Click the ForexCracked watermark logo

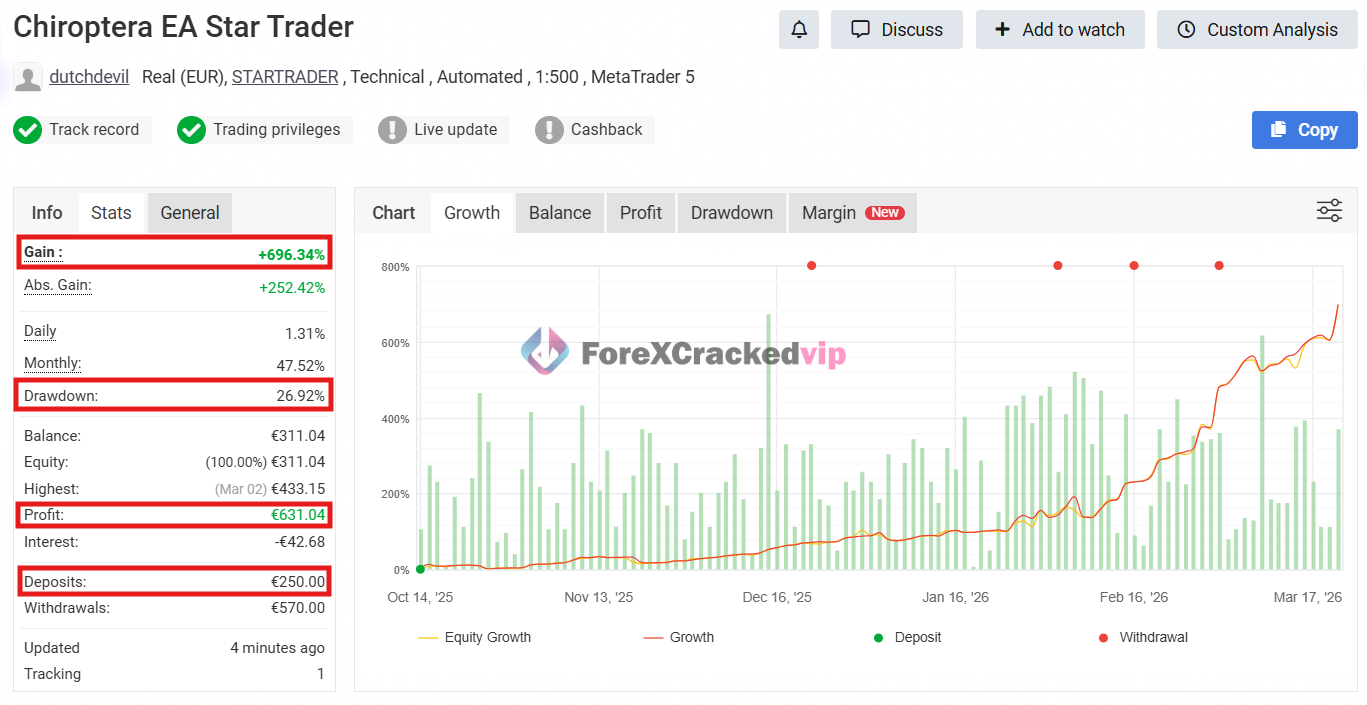click(545, 352)
